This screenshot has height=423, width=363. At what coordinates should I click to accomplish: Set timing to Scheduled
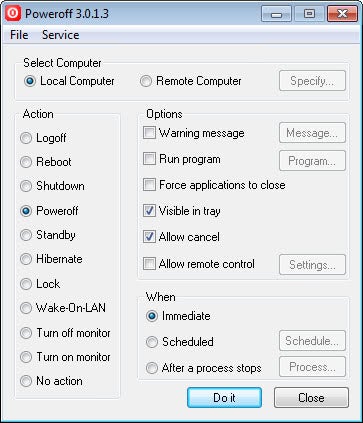click(180, 342)
